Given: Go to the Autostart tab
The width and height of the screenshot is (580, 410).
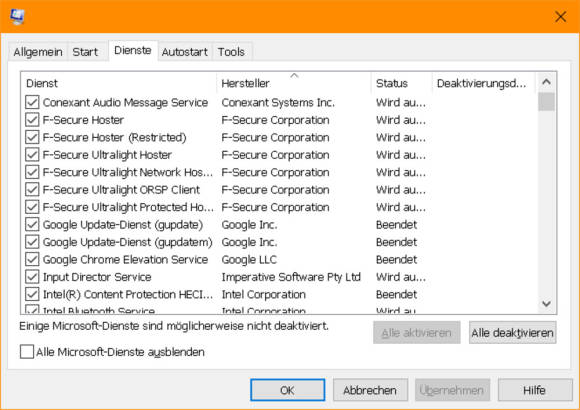Looking at the screenshot, I should [x=185, y=52].
